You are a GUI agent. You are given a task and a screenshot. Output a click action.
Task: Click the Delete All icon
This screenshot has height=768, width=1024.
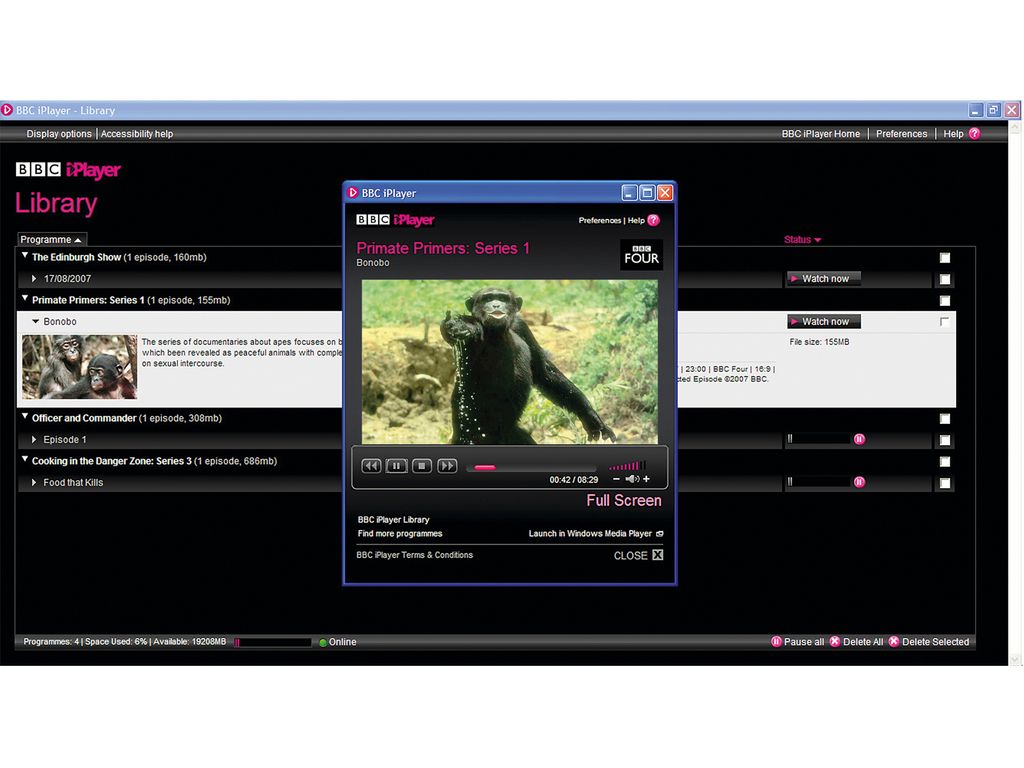point(836,641)
